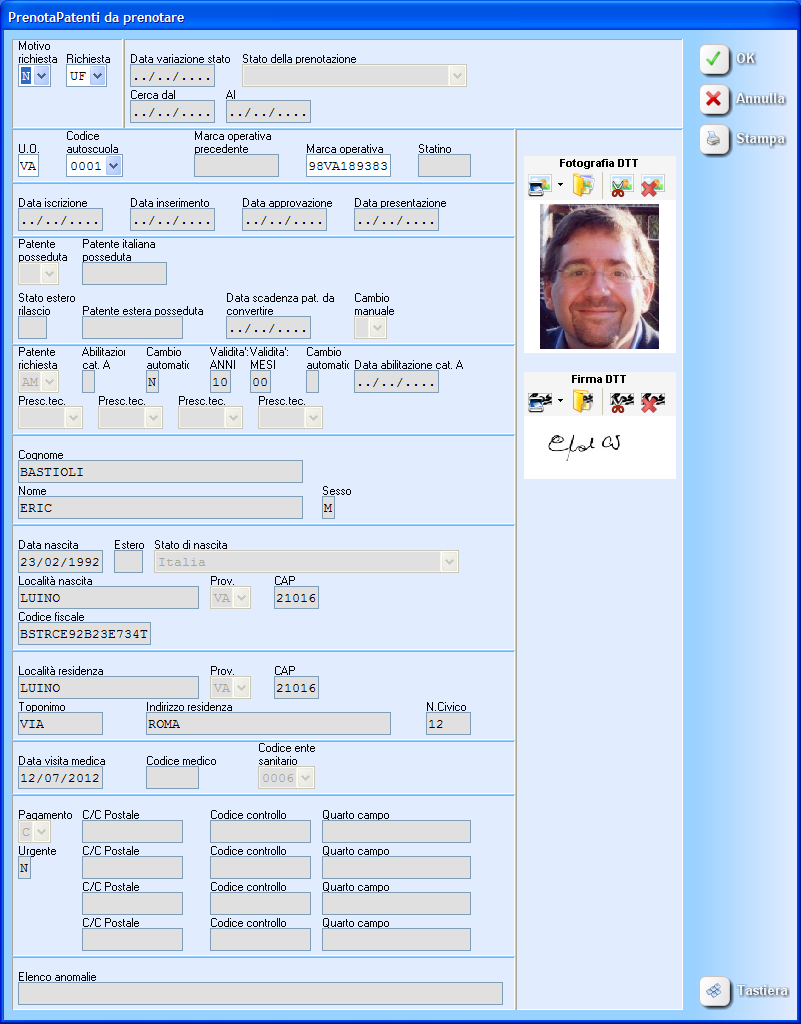
Task: Click the DTT photograph thumbnail
Action: click(x=599, y=277)
